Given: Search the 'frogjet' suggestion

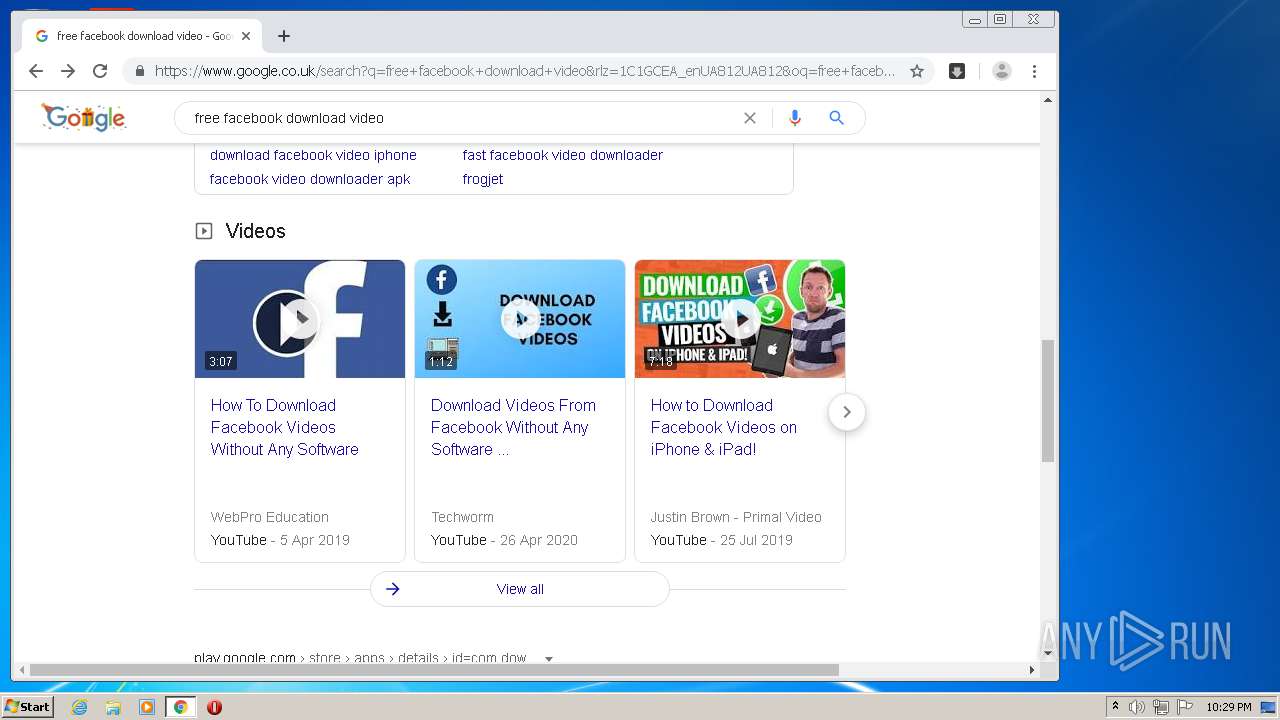Looking at the screenshot, I should coord(483,179).
